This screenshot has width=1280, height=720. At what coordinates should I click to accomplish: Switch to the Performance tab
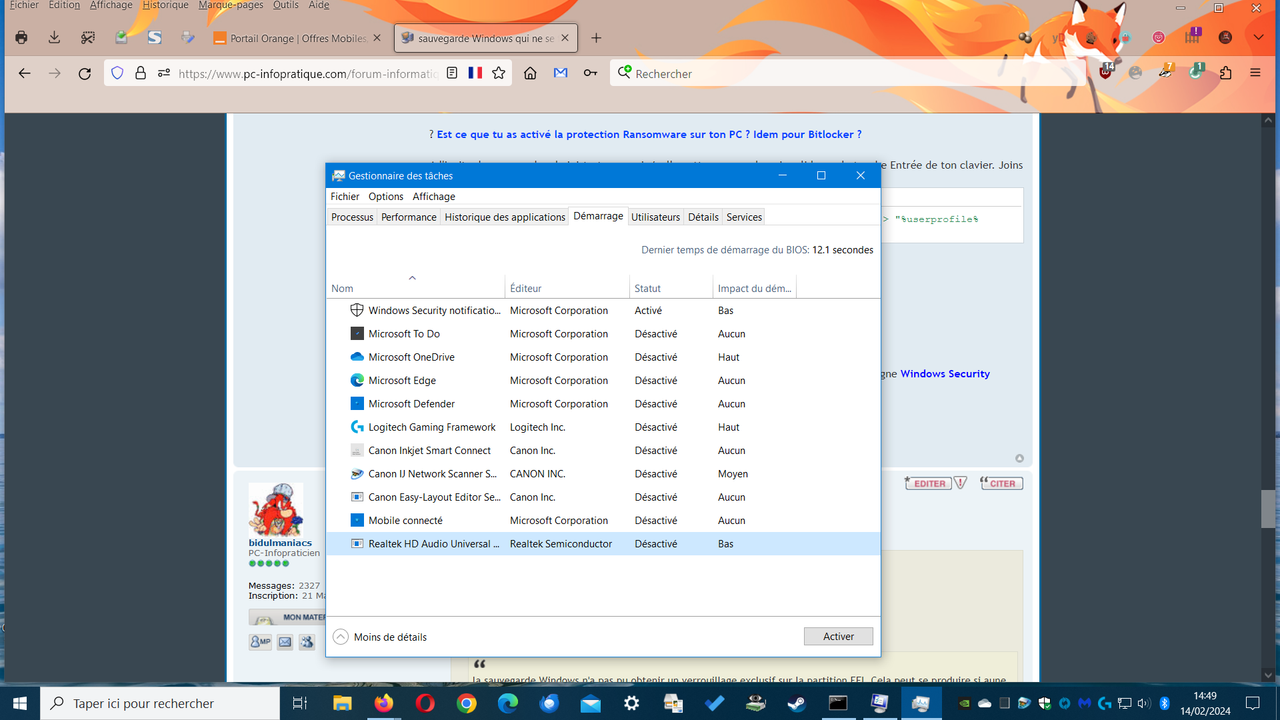pos(409,217)
